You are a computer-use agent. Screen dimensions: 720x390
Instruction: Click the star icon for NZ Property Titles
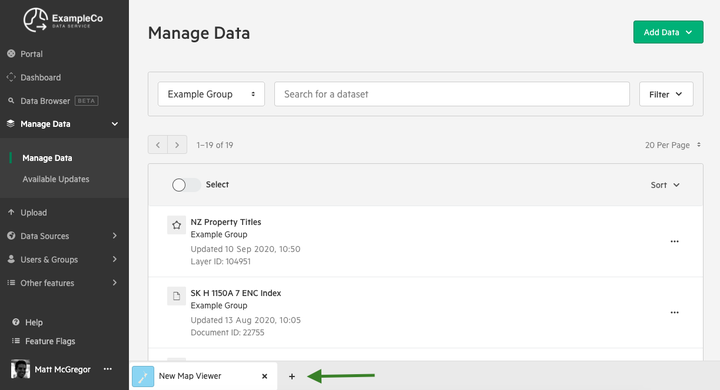176,225
